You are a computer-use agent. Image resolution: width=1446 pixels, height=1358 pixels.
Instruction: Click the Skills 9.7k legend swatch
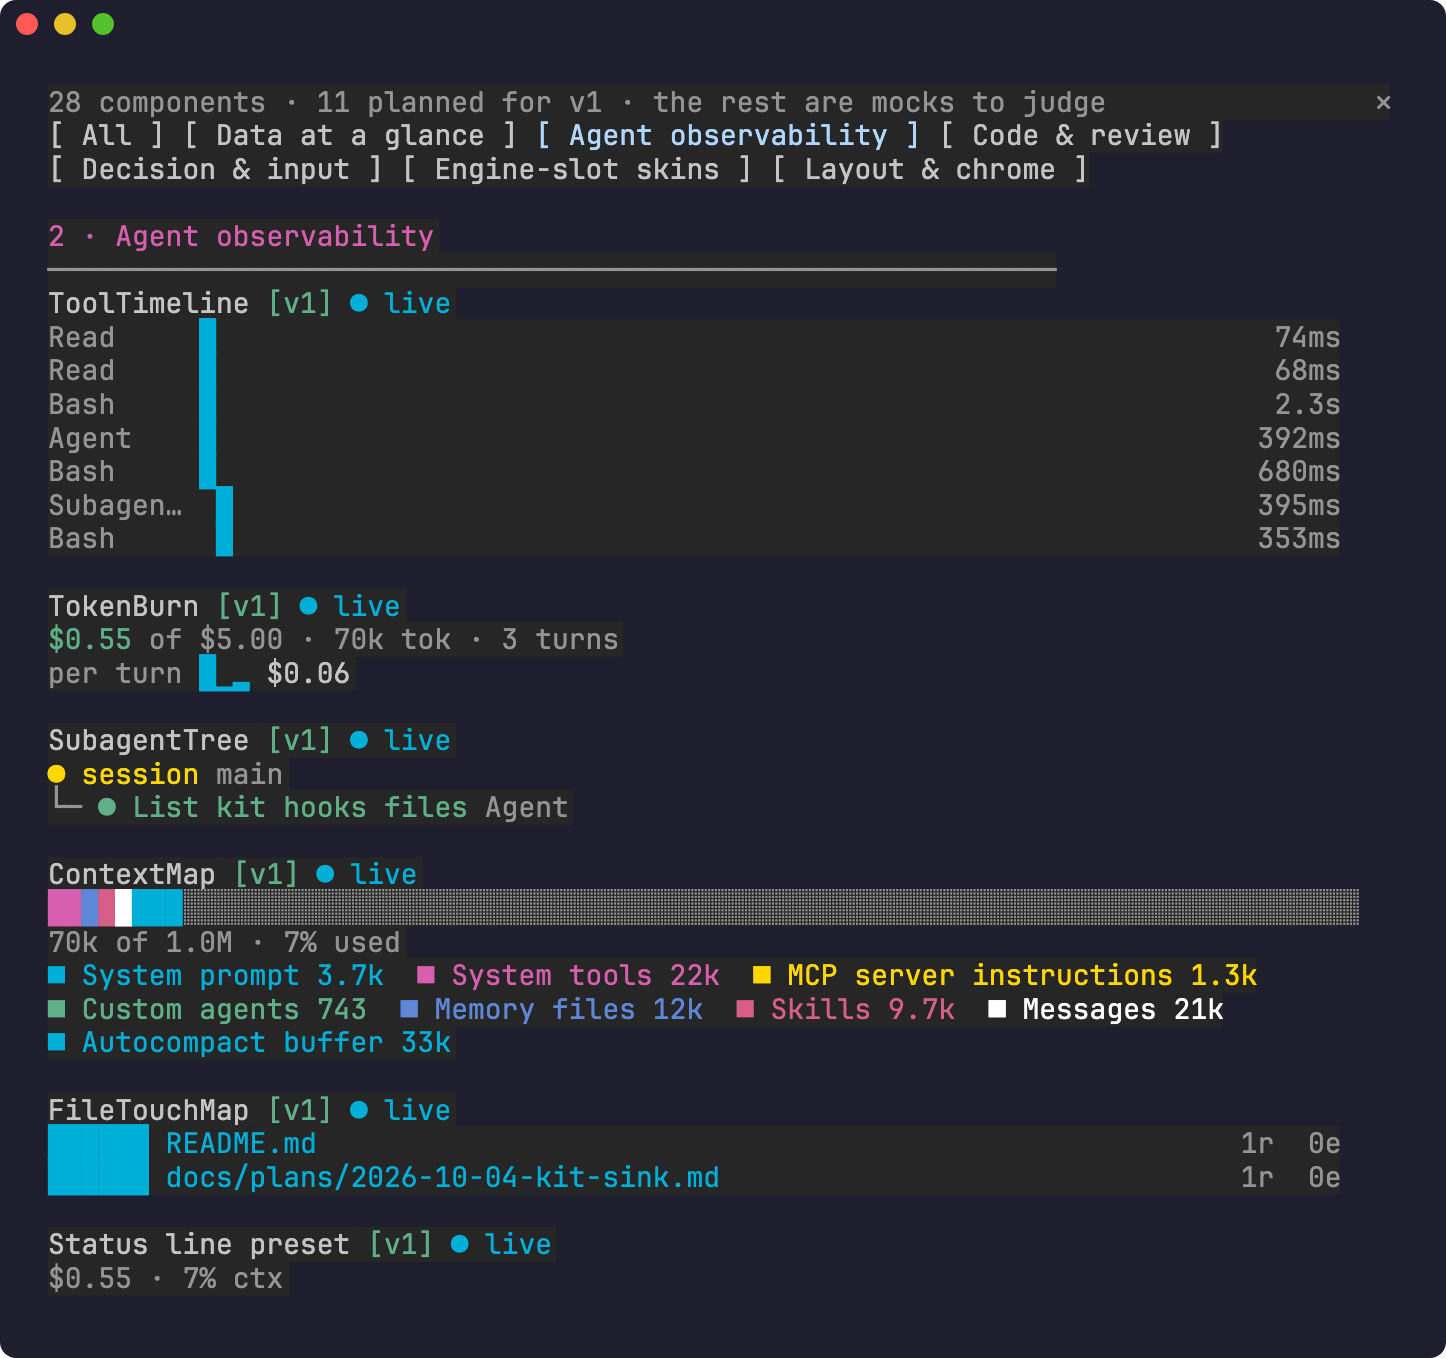745,1009
